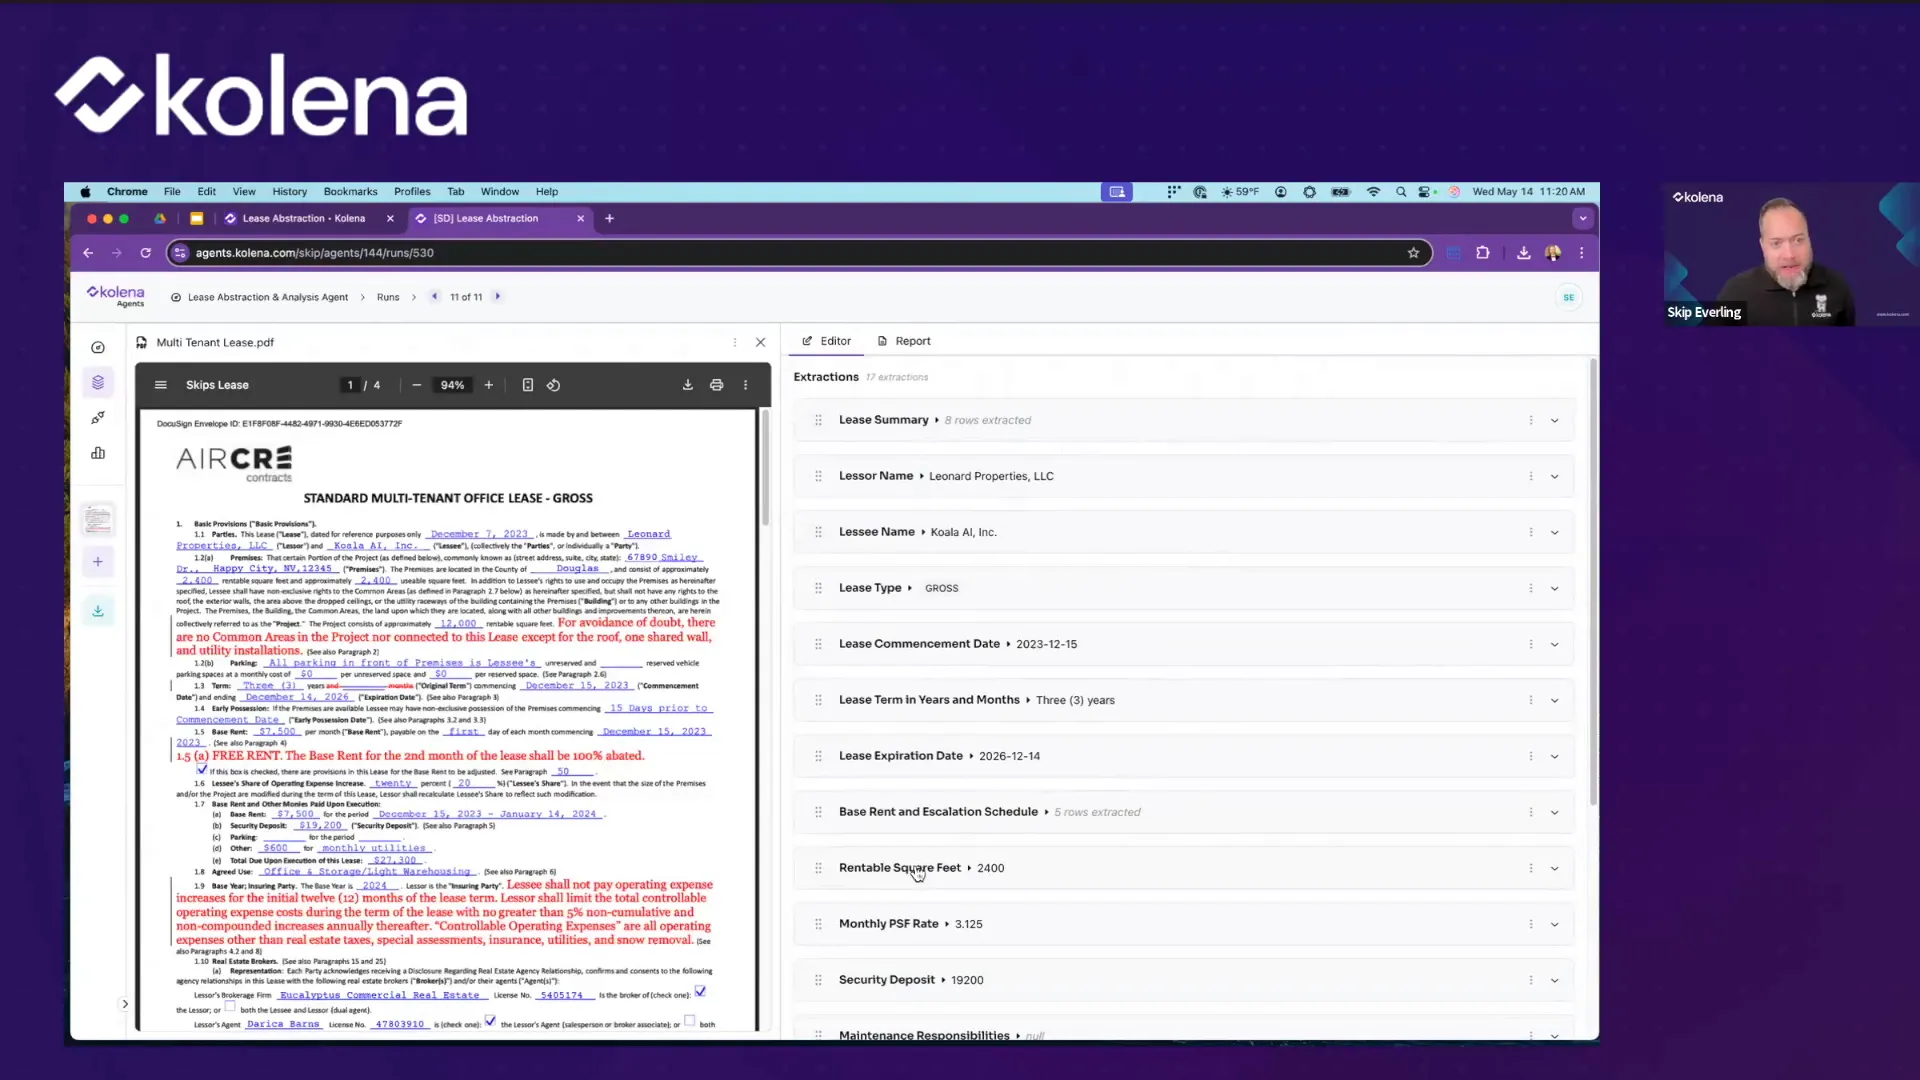1920x1080 pixels.
Task: Open the Profiles menu in menu bar
Action: tap(412, 192)
